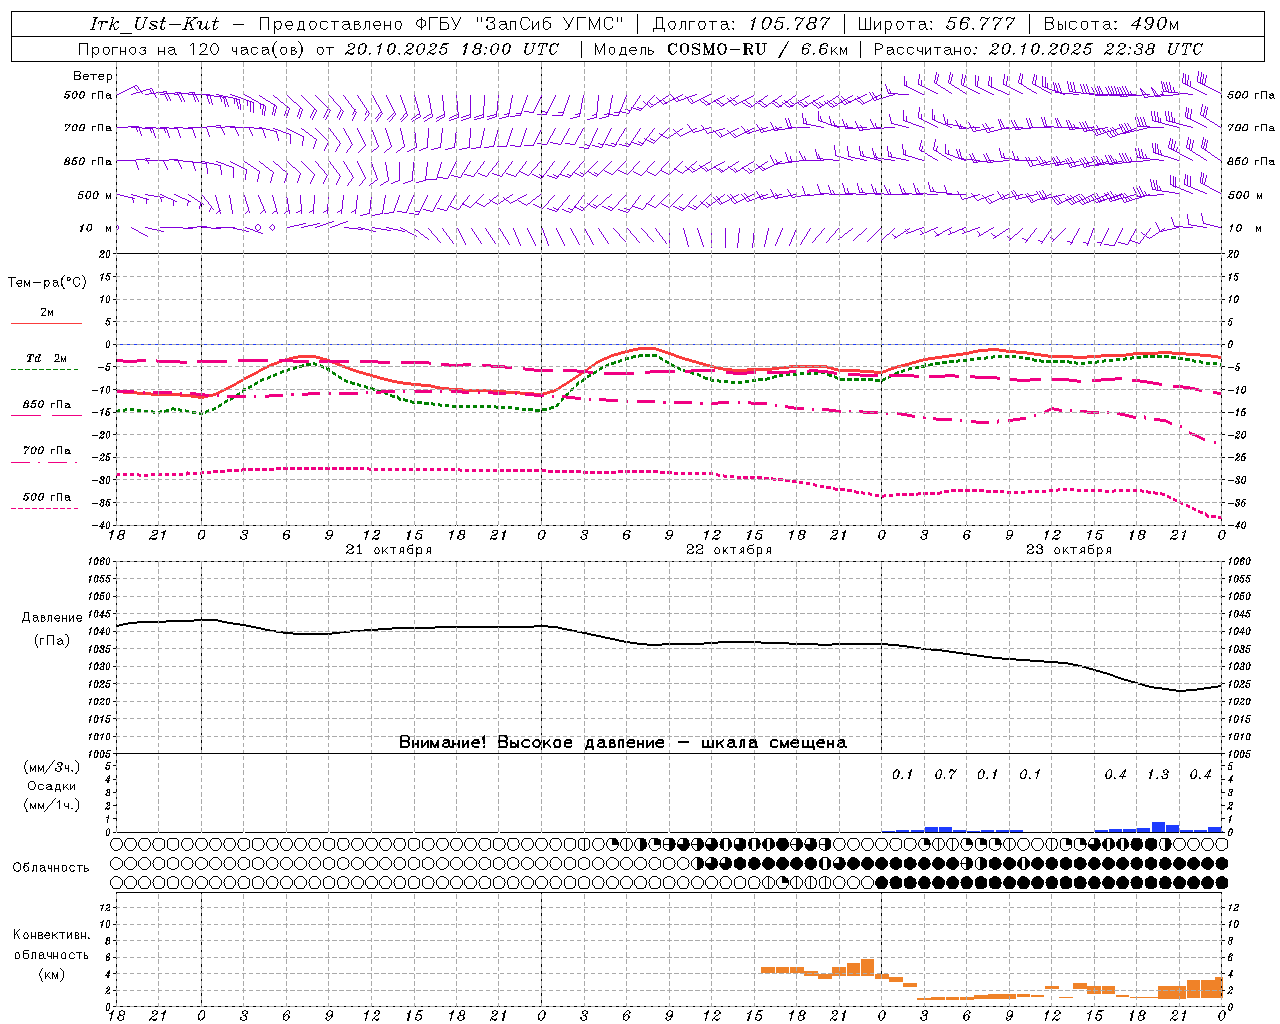The height and width of the screenshot is (1024, 1280).
Task: Click the 1.3 precipitation amount value
Action: tap(1158, 775)
